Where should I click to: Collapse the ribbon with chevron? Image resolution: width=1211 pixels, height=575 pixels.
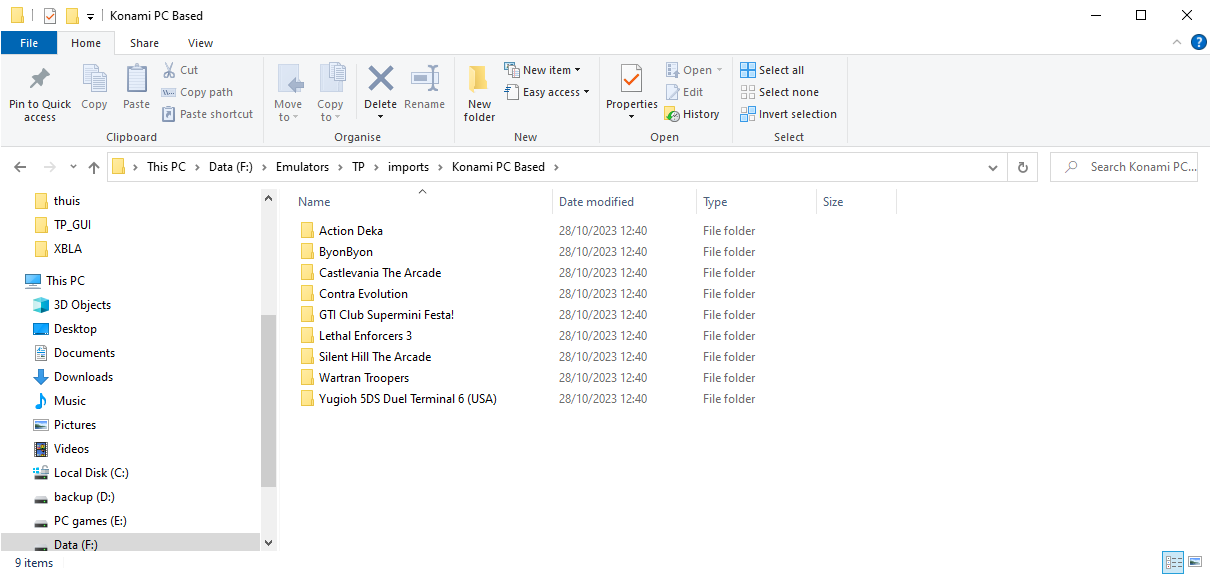click(1177, 43)
